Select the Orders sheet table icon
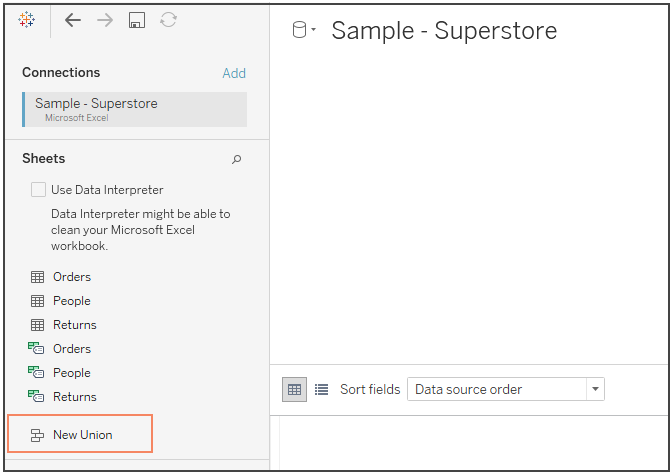 point(37,277)
